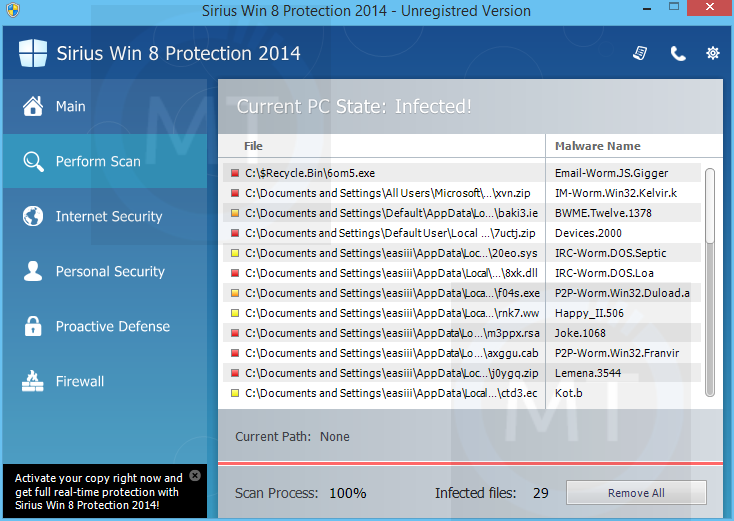Open settings via the gear icon
This screenshot has width=734, height=521.
pyautogui.click(x=712, y=53)
